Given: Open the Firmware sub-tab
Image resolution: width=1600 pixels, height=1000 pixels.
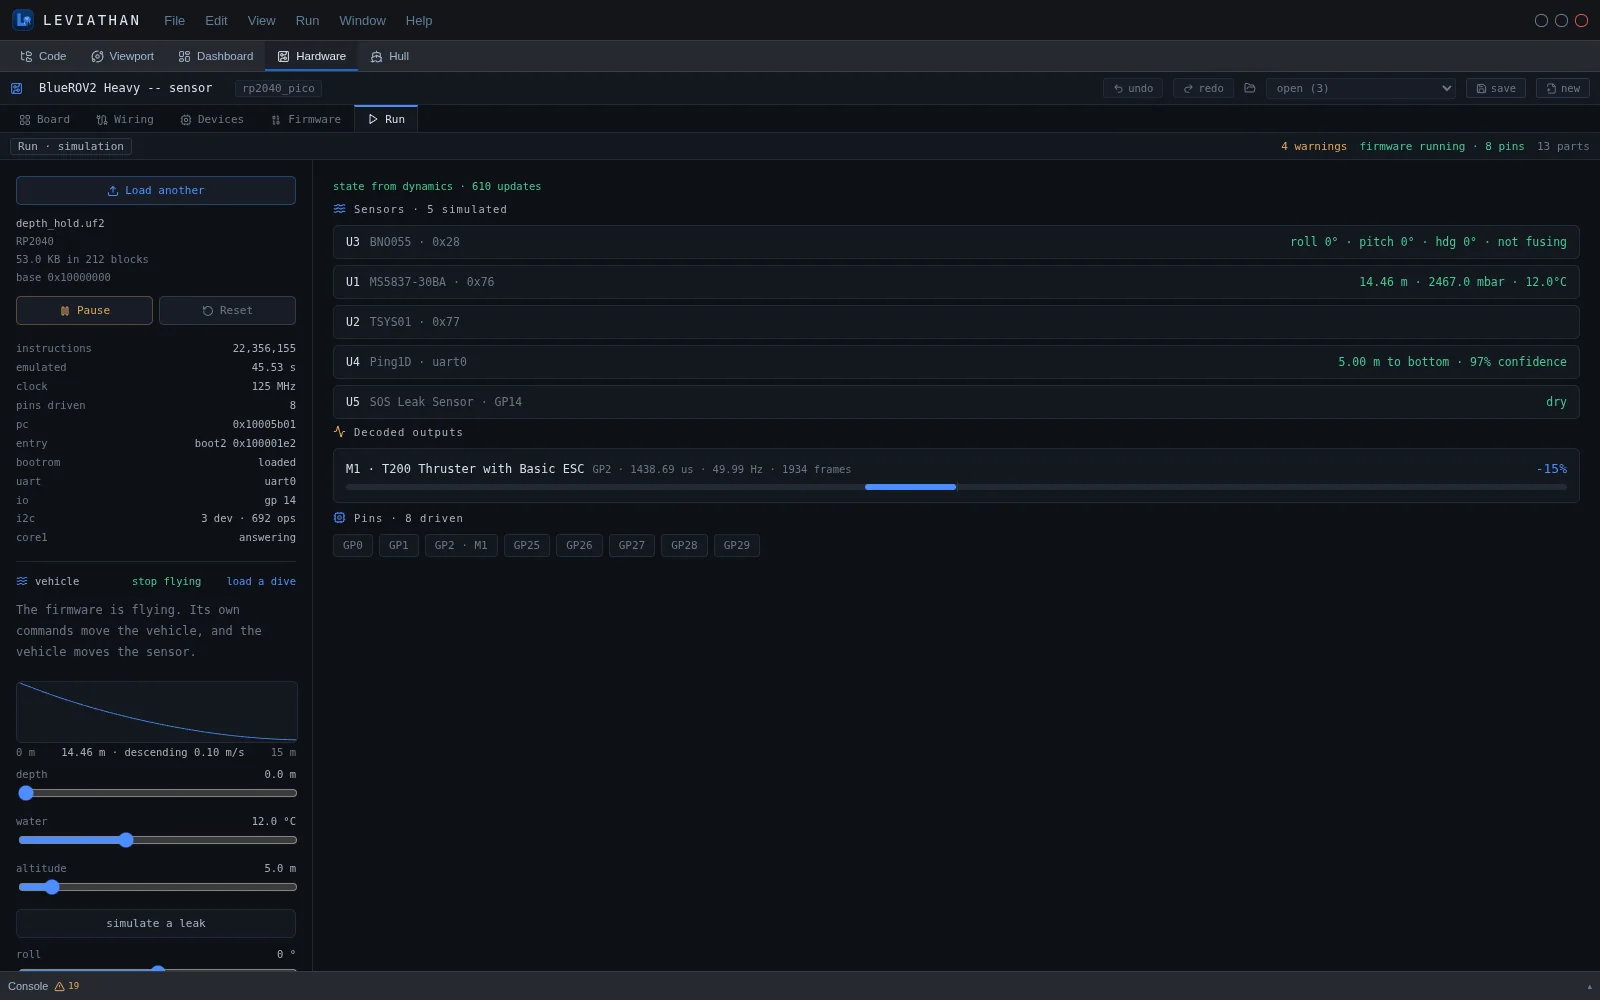Looking at the screenshot, I should [305, 119].
